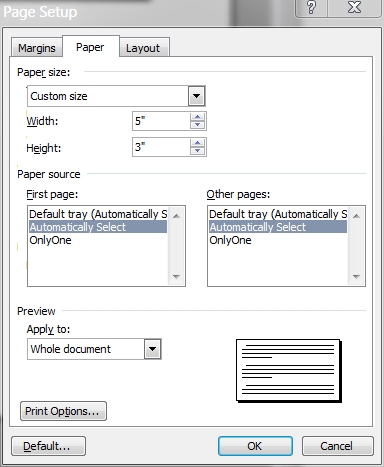384x467 pixels.
Task: Click Other pages list scroll up arrow
Action: [x=356, y=216]
